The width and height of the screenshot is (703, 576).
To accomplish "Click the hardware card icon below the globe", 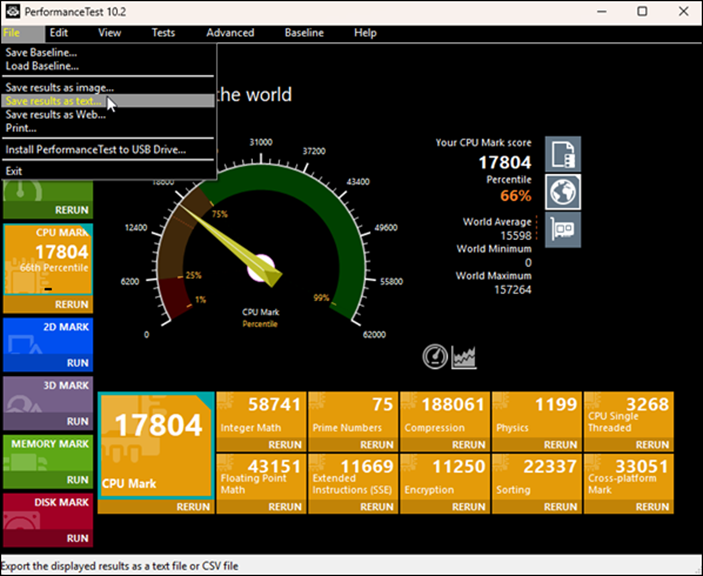I will pyautogui.click(x=563, y=230).
